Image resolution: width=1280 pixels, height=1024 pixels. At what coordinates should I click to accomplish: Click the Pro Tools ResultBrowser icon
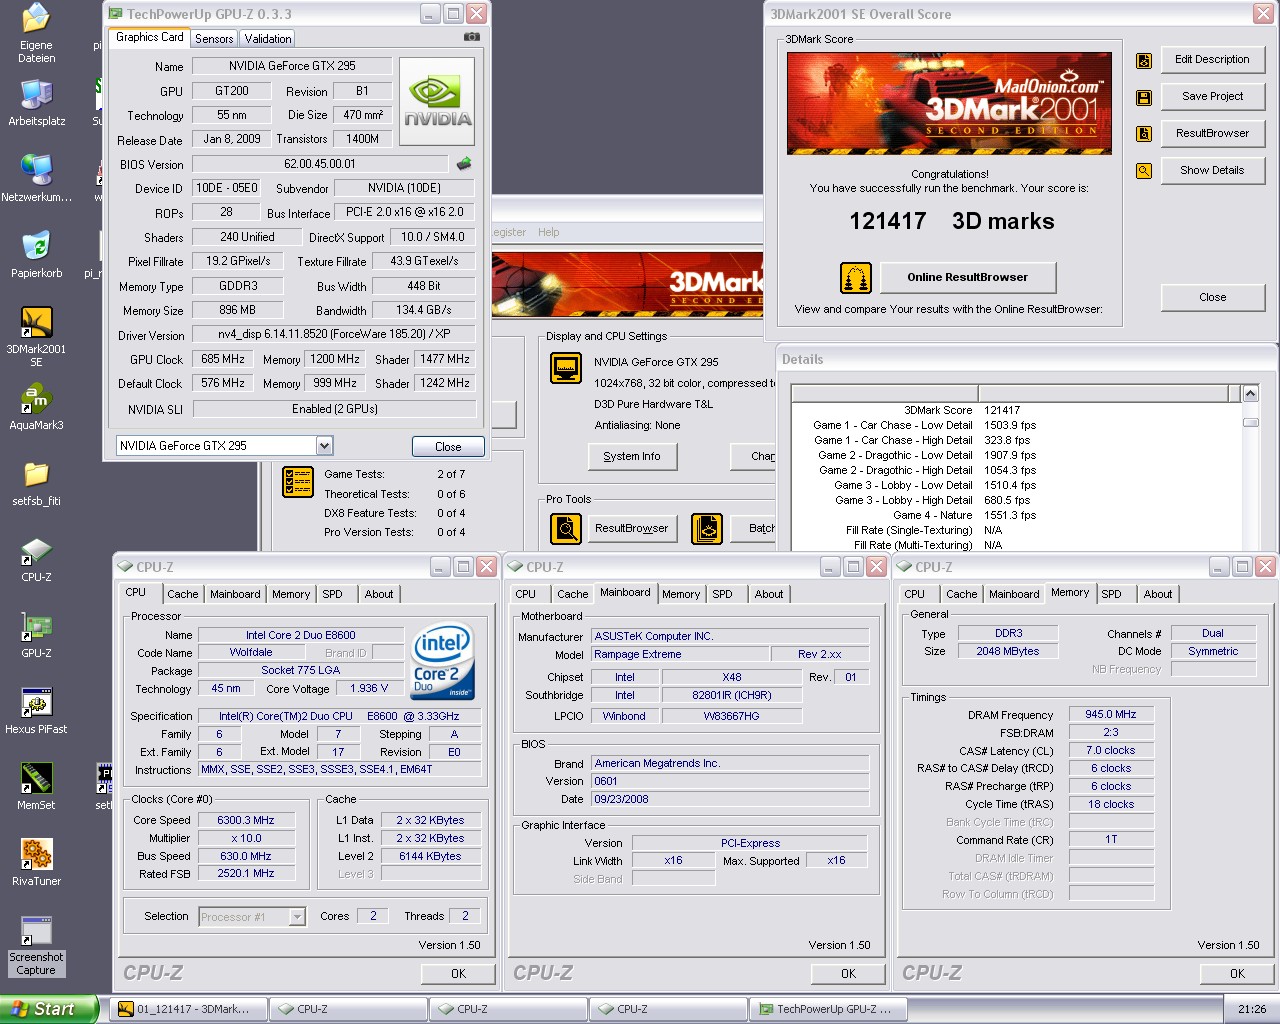click(x=566, y=528)
